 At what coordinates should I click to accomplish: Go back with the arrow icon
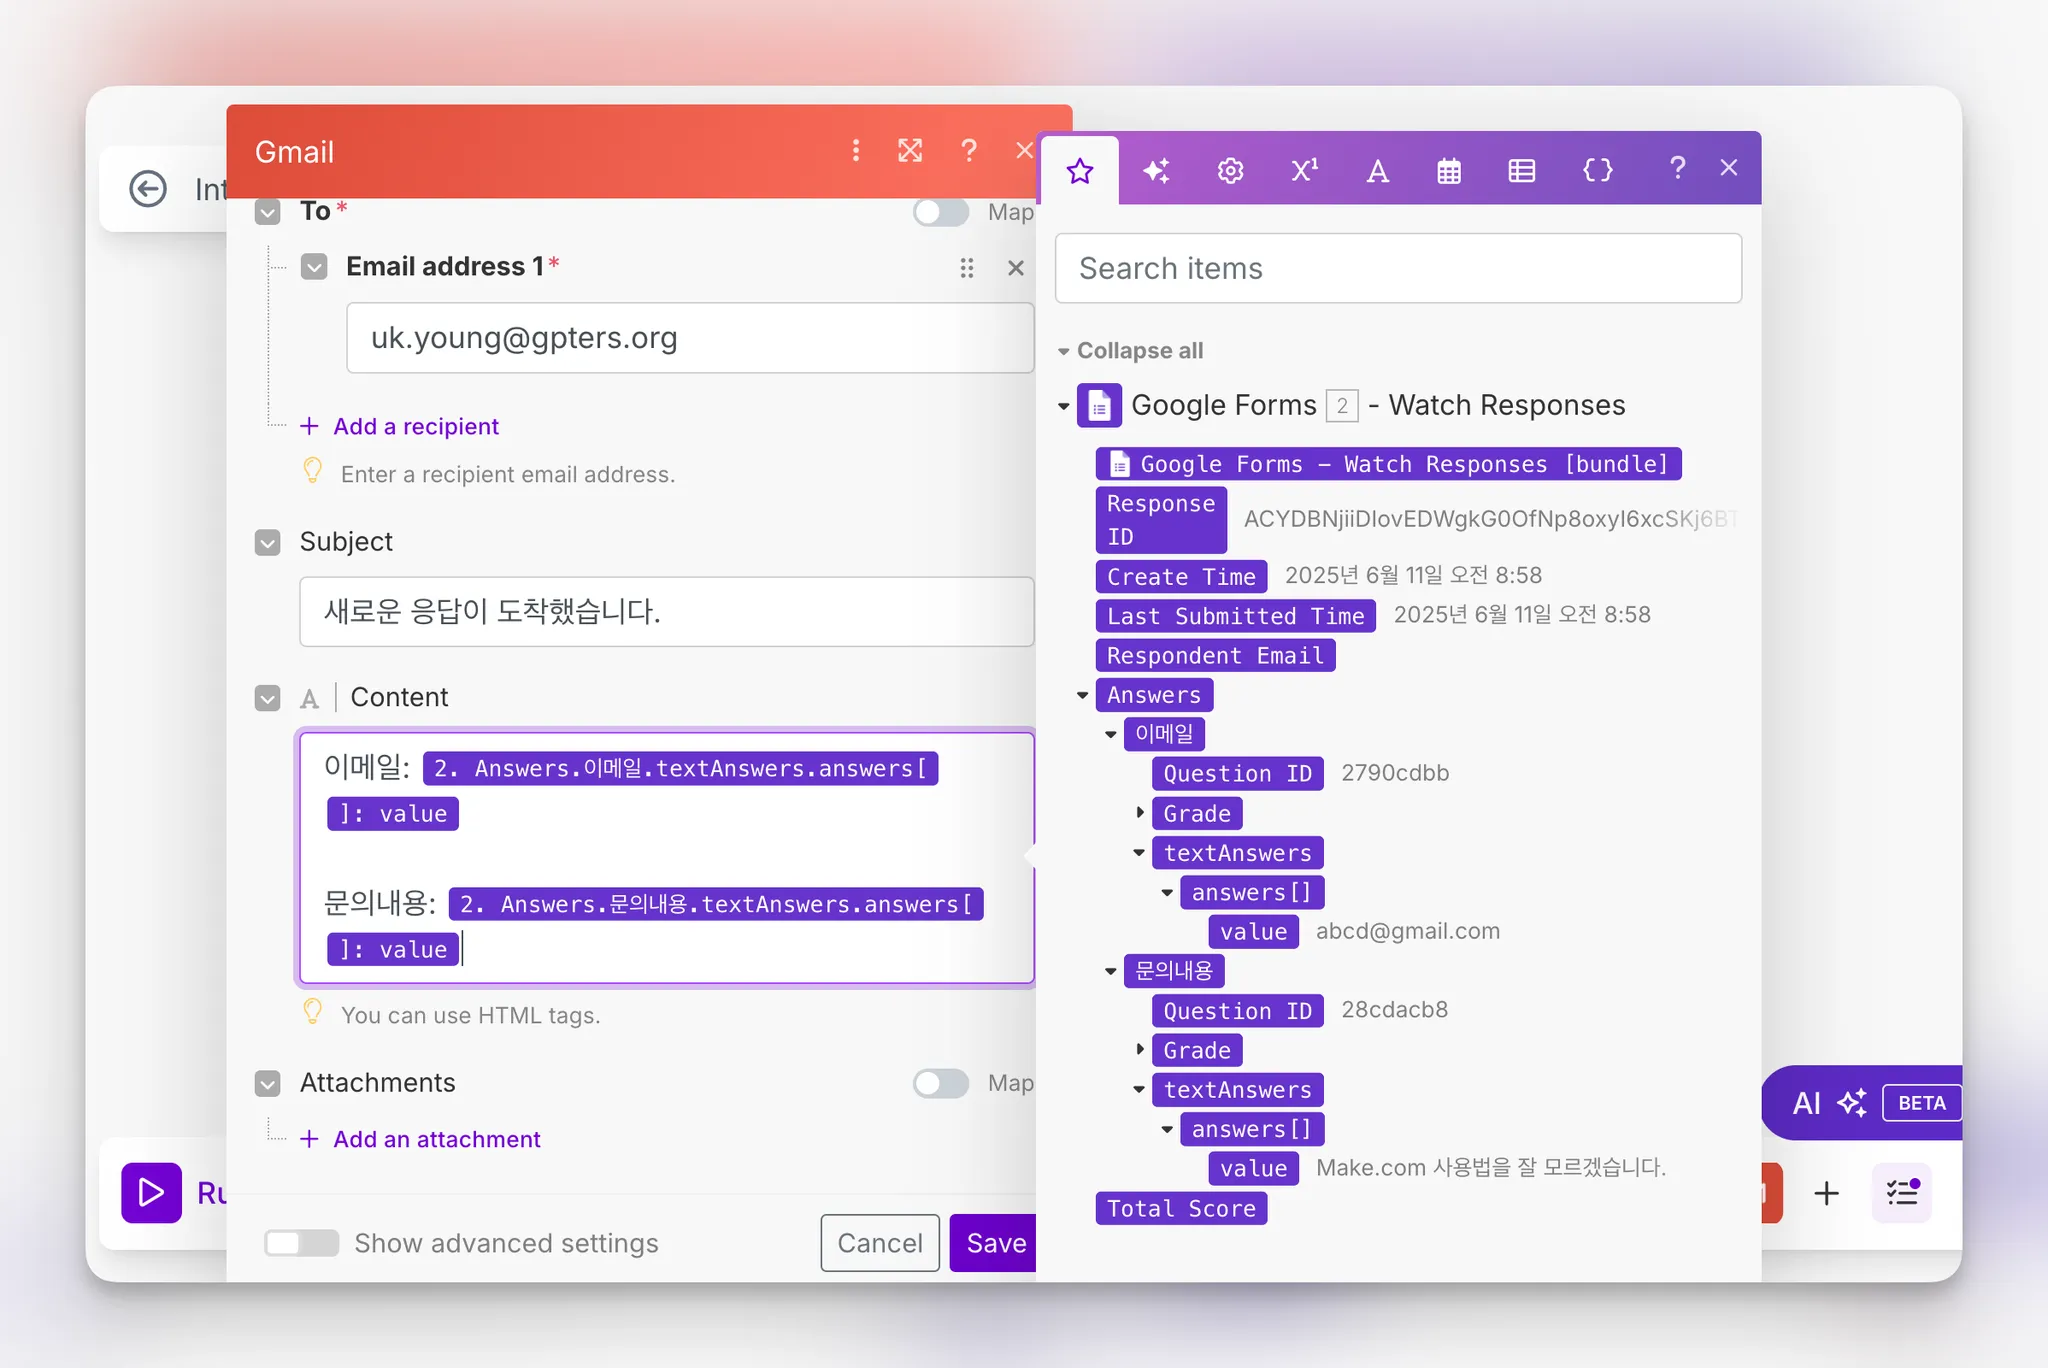148,189
